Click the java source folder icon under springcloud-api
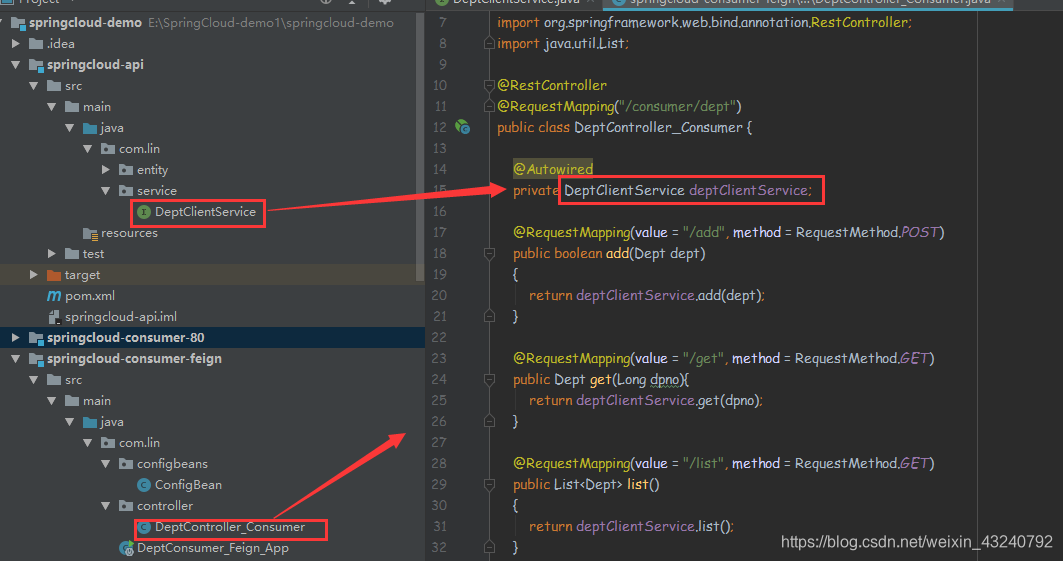 click(90, 128)
